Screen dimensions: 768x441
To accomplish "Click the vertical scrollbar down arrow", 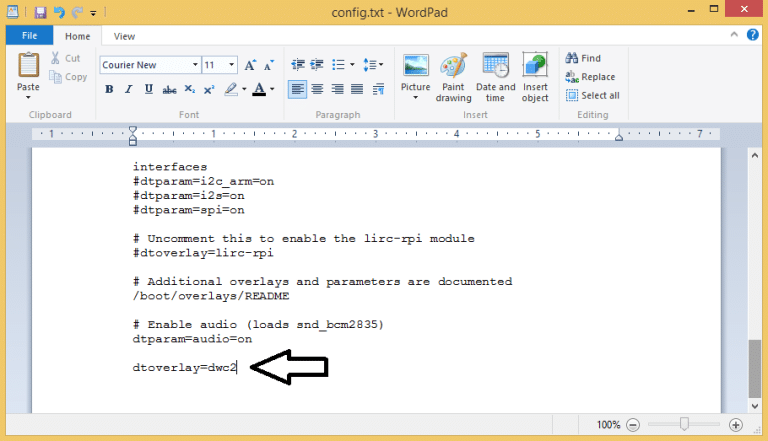I will [x=755, y=406].
